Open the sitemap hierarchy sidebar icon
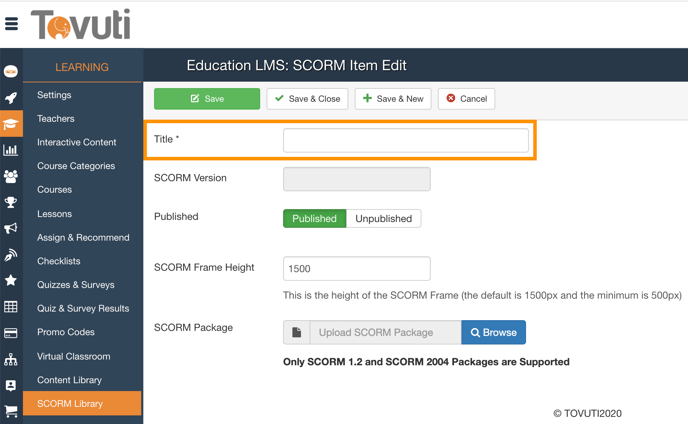This screenshot has width=688, height=424. point(11,359)
